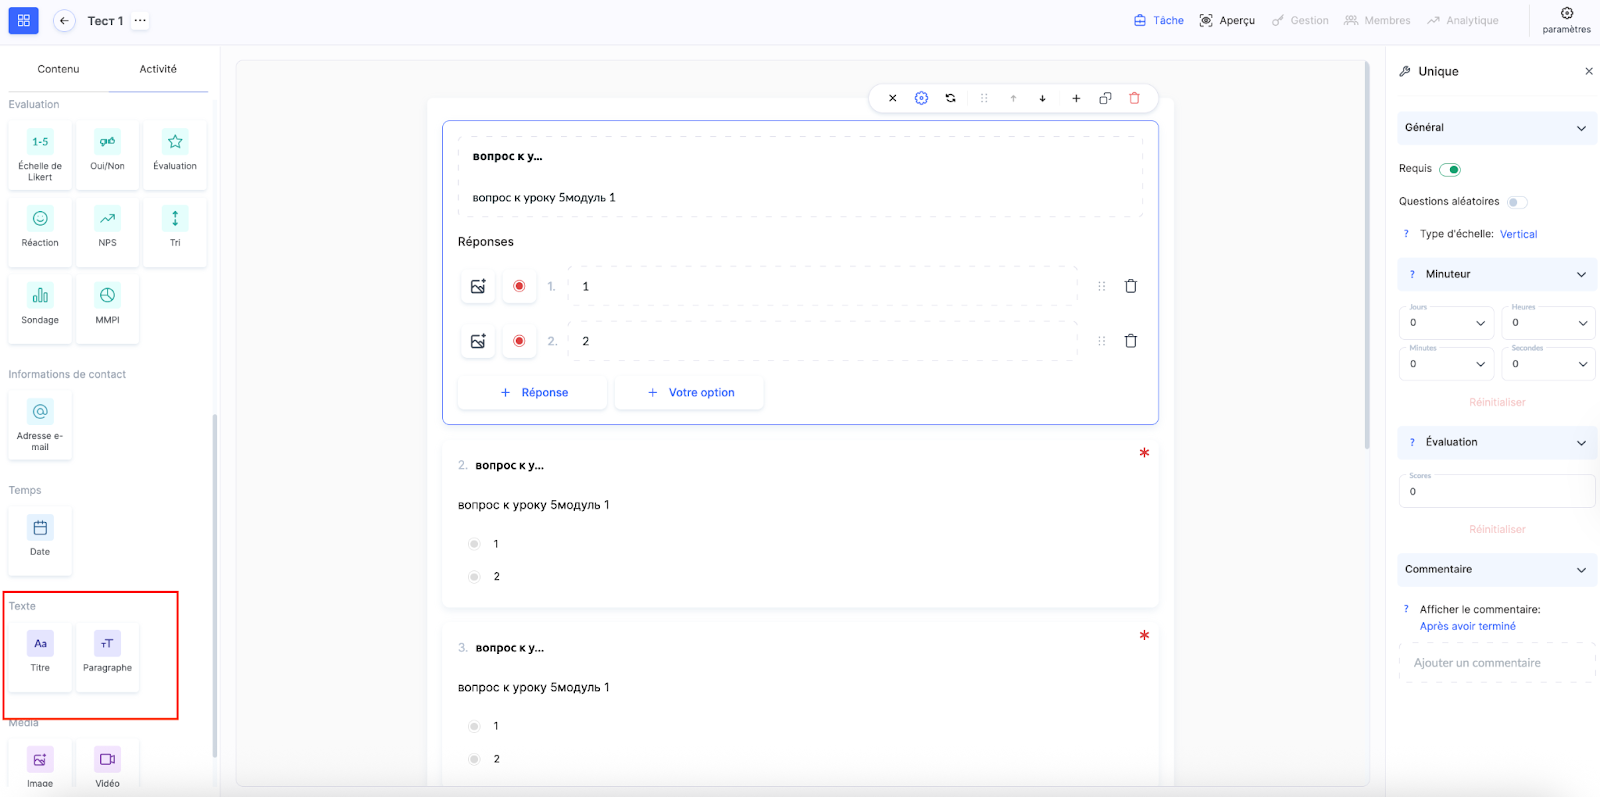Delete the question using the red trash icon
The height and width of the screenshot is (797, 1600).
pos(1134,98)
